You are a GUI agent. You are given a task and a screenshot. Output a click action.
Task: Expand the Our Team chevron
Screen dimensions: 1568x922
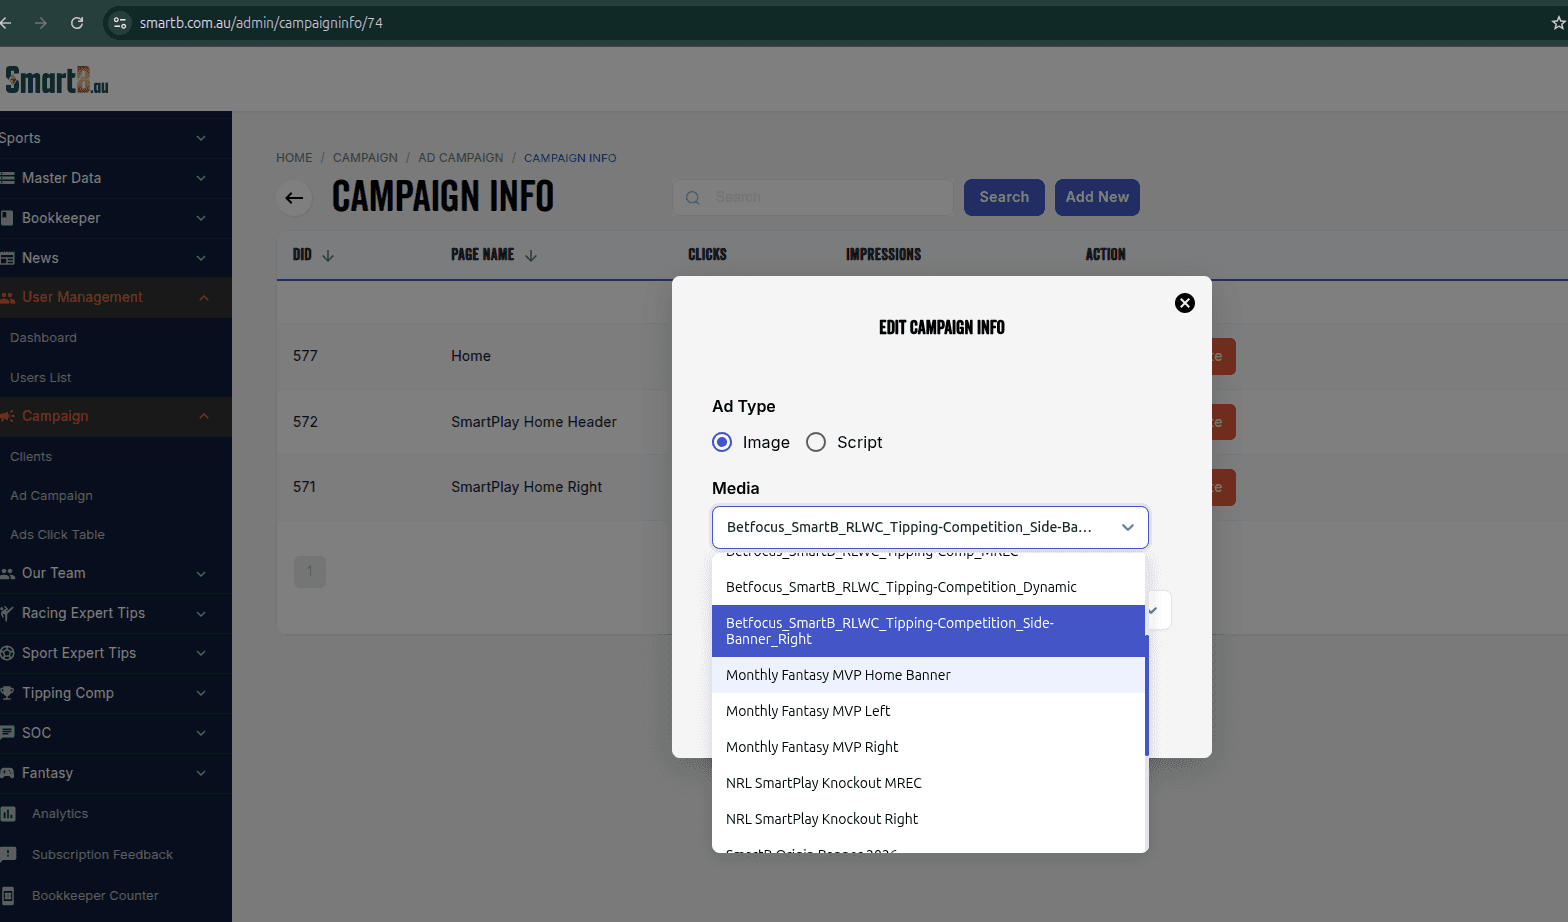pos(201,574)
